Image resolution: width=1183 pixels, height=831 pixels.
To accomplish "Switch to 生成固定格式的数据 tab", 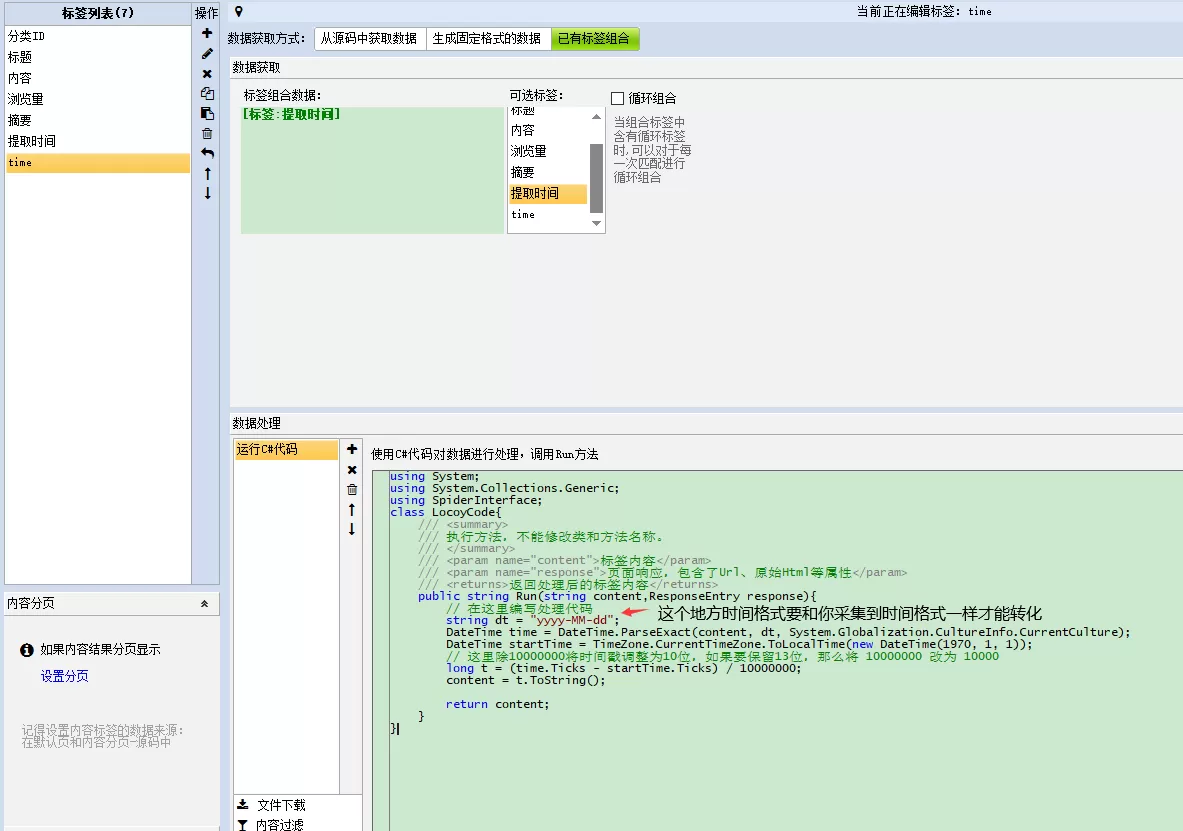I will pos(487,38).
